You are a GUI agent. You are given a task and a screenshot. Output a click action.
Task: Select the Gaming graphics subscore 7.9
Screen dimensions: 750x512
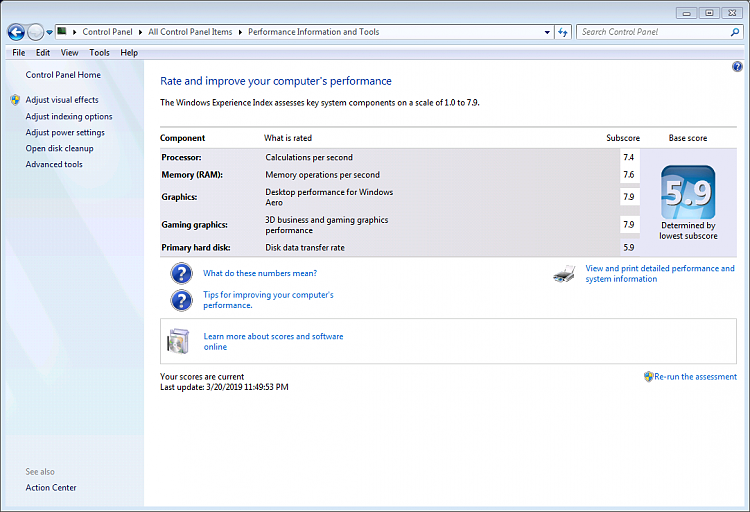(x=629, y=224)
